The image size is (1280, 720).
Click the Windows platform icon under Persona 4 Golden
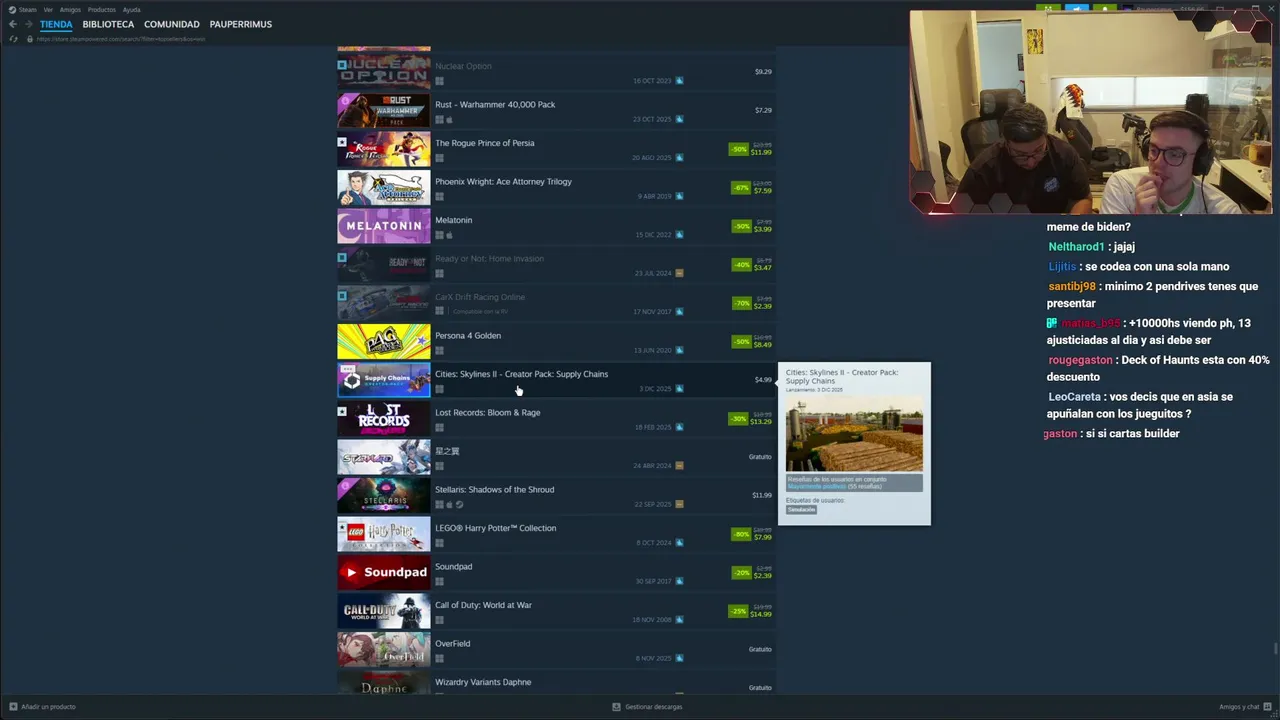[x=439, y=350]
